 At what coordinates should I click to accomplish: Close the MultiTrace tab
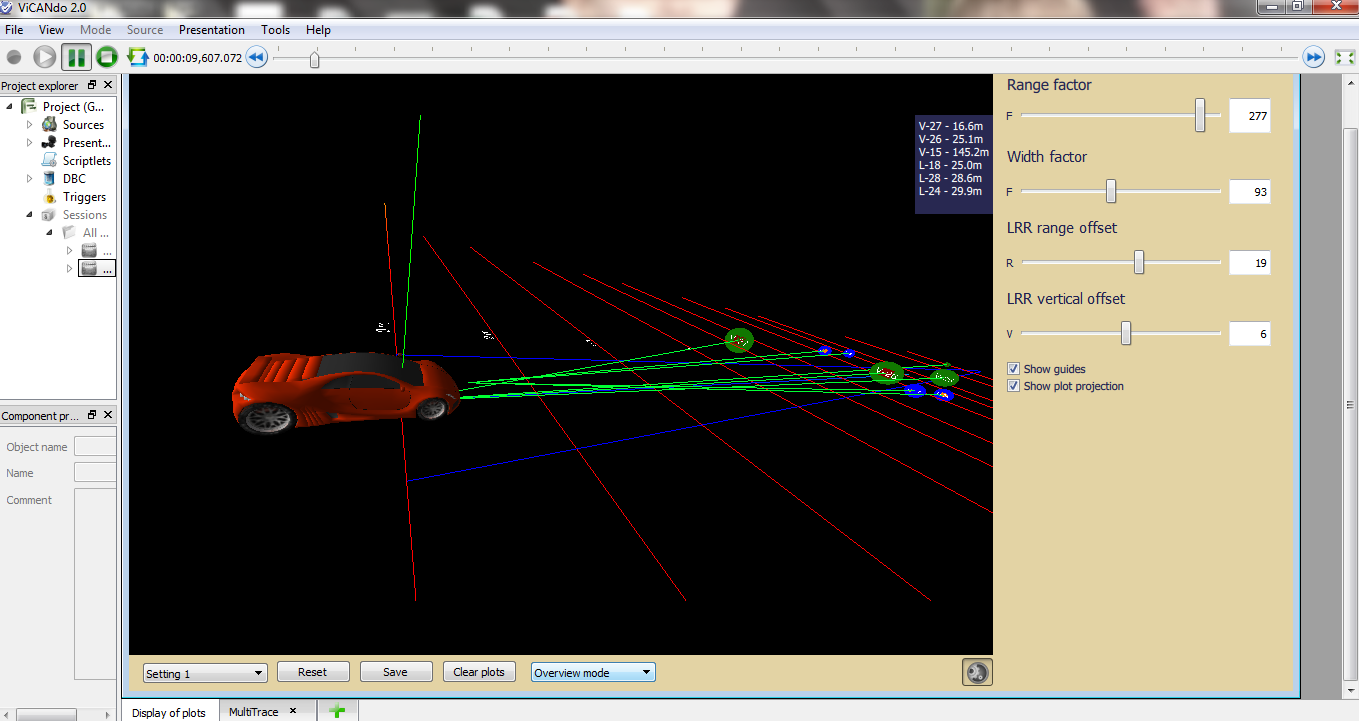[293, 711]
